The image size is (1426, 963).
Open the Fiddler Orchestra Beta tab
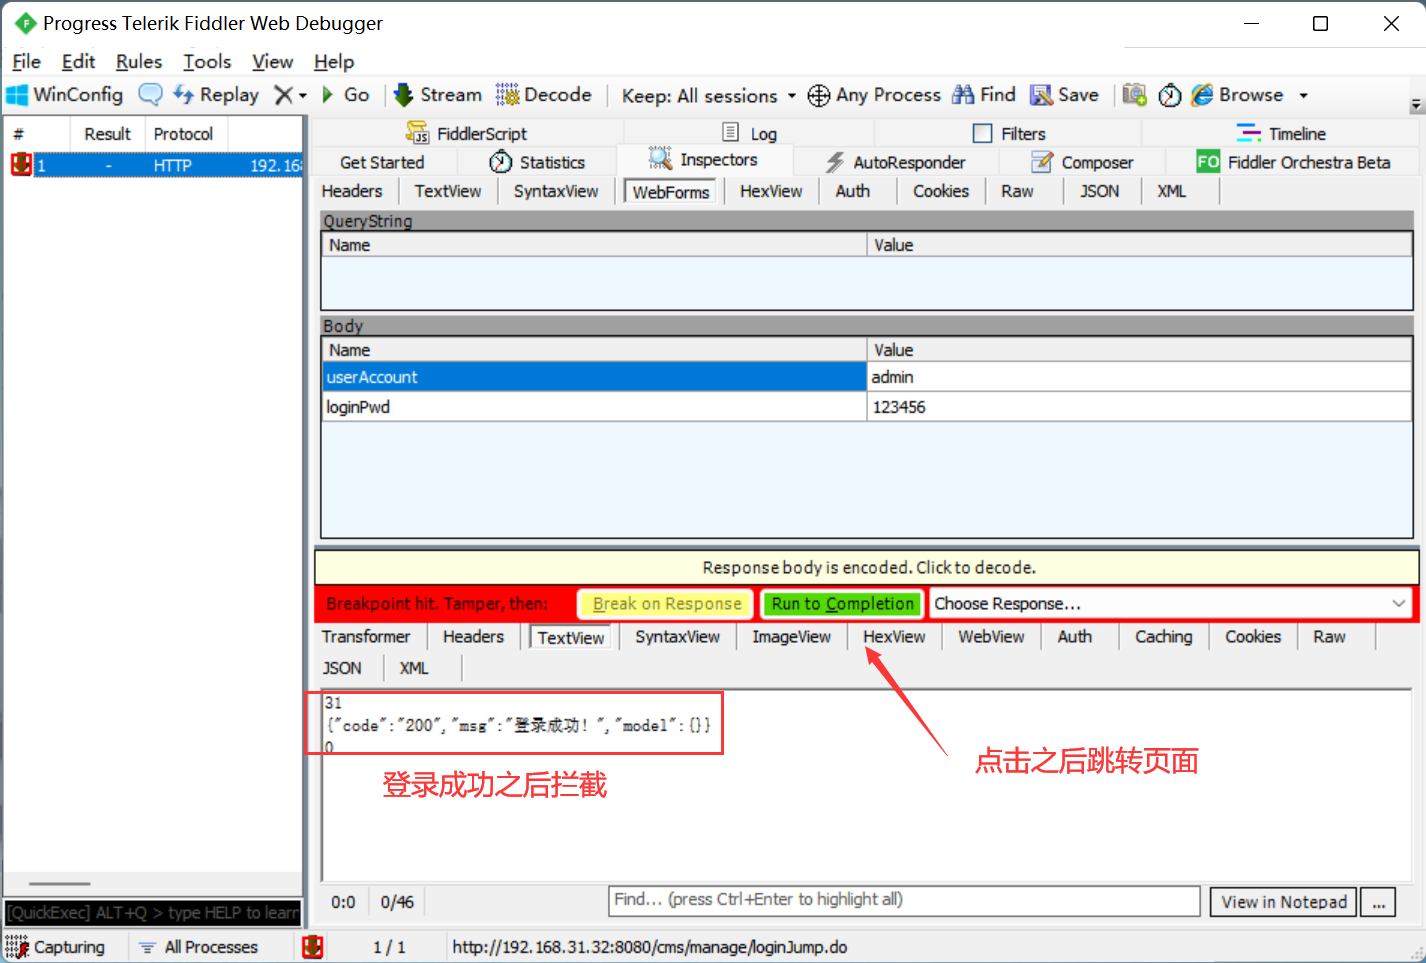1293,162
